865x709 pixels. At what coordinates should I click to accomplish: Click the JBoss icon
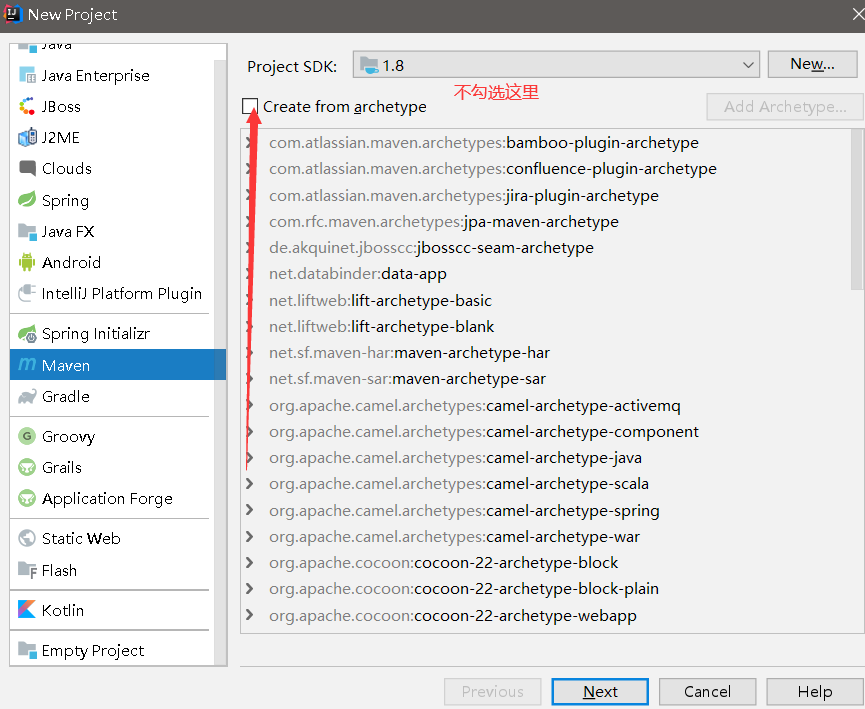(27, 106)
